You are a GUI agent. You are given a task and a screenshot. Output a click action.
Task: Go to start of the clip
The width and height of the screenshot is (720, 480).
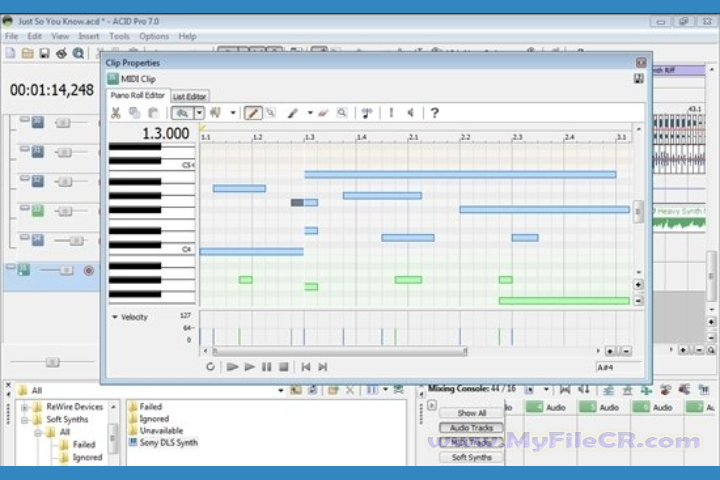[x=306, y=367]
